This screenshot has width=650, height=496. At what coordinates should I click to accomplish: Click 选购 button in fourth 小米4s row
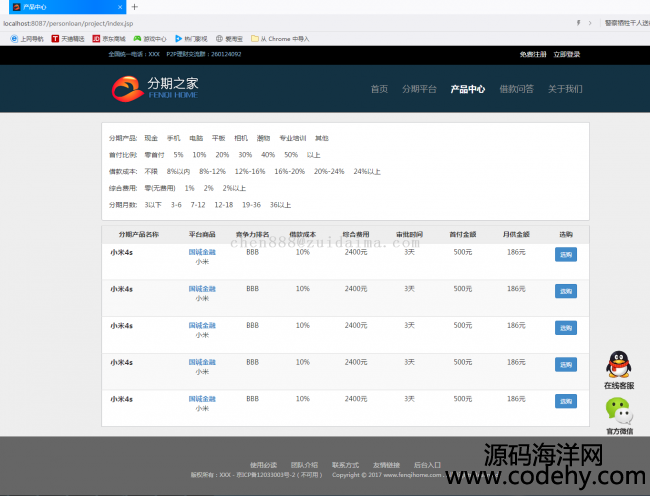tap(566, 365)
